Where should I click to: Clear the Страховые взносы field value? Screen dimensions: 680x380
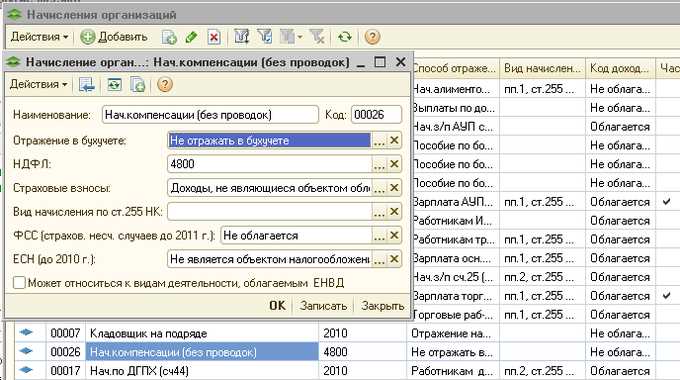394,188
